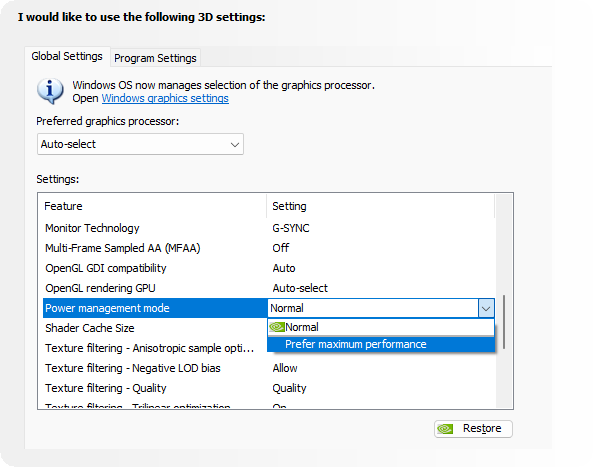Switch to the Global Settings tab
594x468 pixels.
(x=67, y=56)
